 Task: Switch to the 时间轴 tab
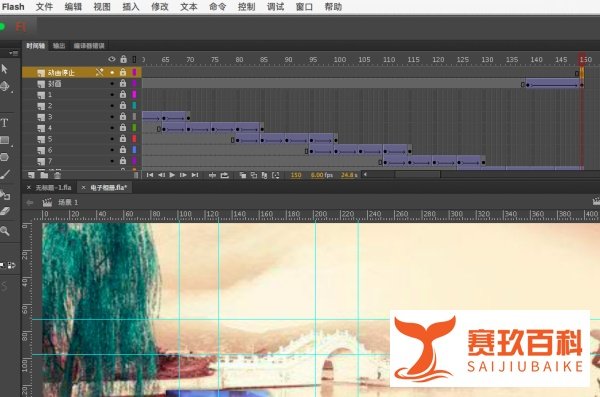[x=36, y=46]
